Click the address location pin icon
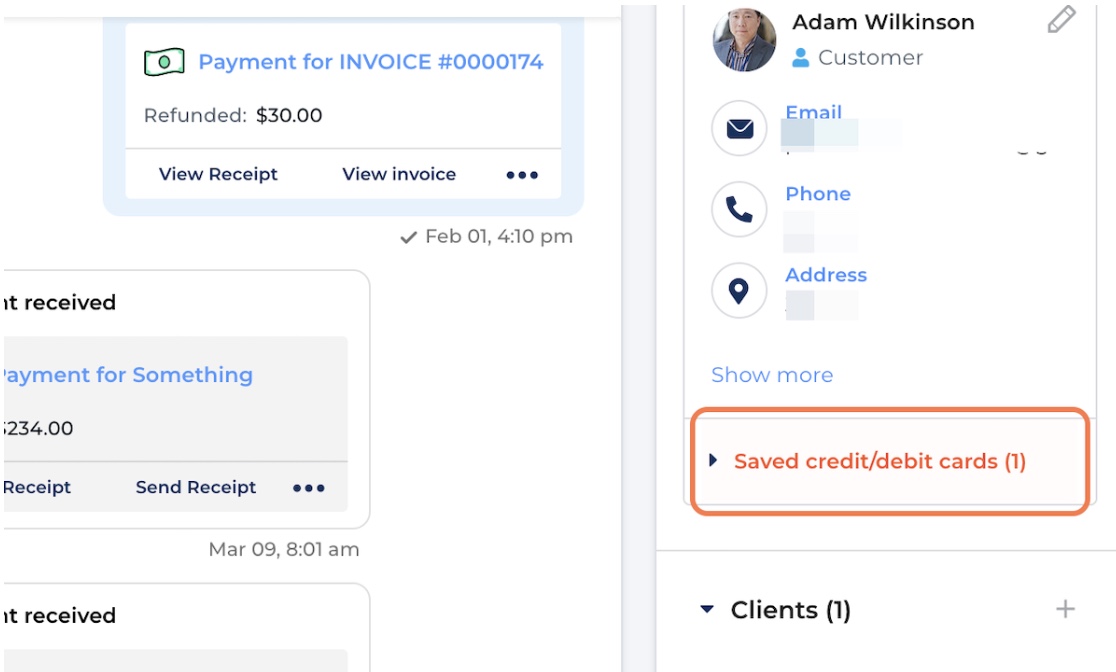Image resolution: width=1116 pixels, height=672 pixels. pos(739,290)
